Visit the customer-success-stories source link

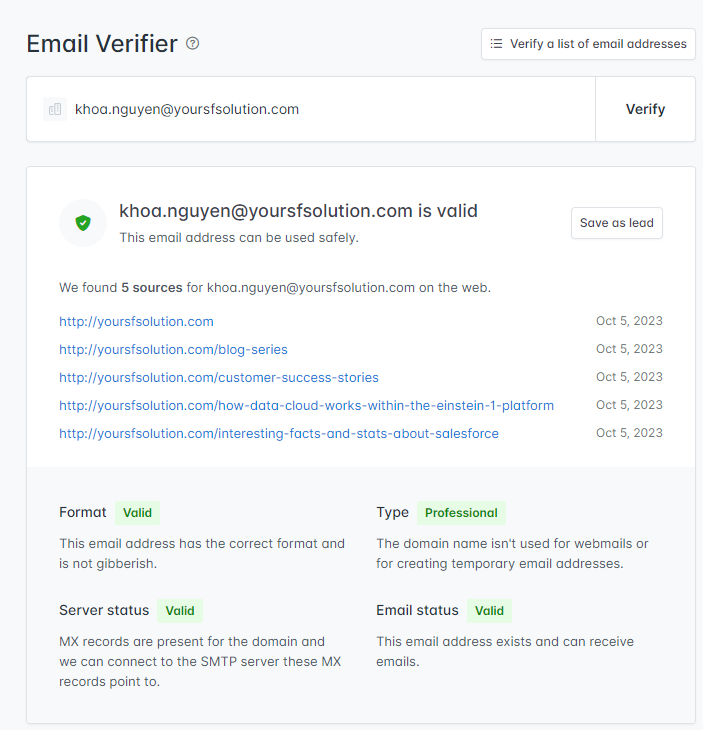pyautogui.click(x=219, y=377)
